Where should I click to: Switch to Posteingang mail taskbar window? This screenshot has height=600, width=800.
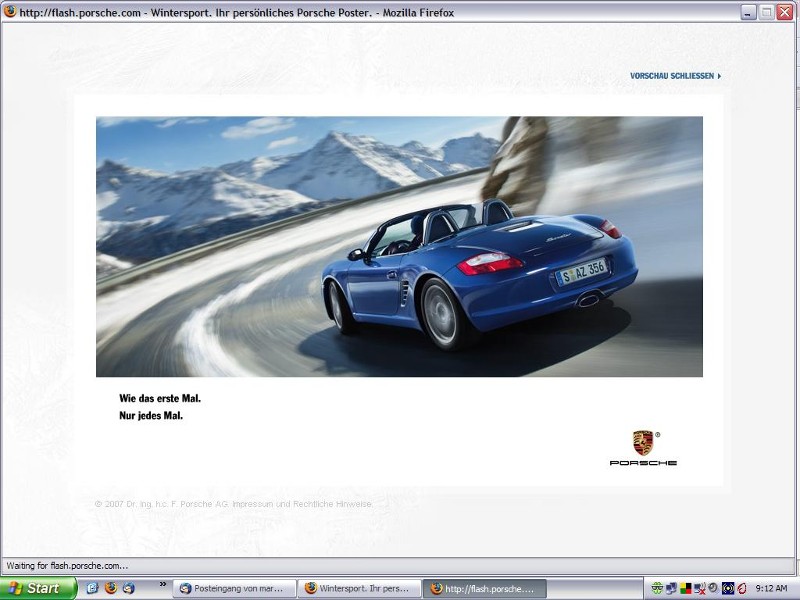coord(234,588)
